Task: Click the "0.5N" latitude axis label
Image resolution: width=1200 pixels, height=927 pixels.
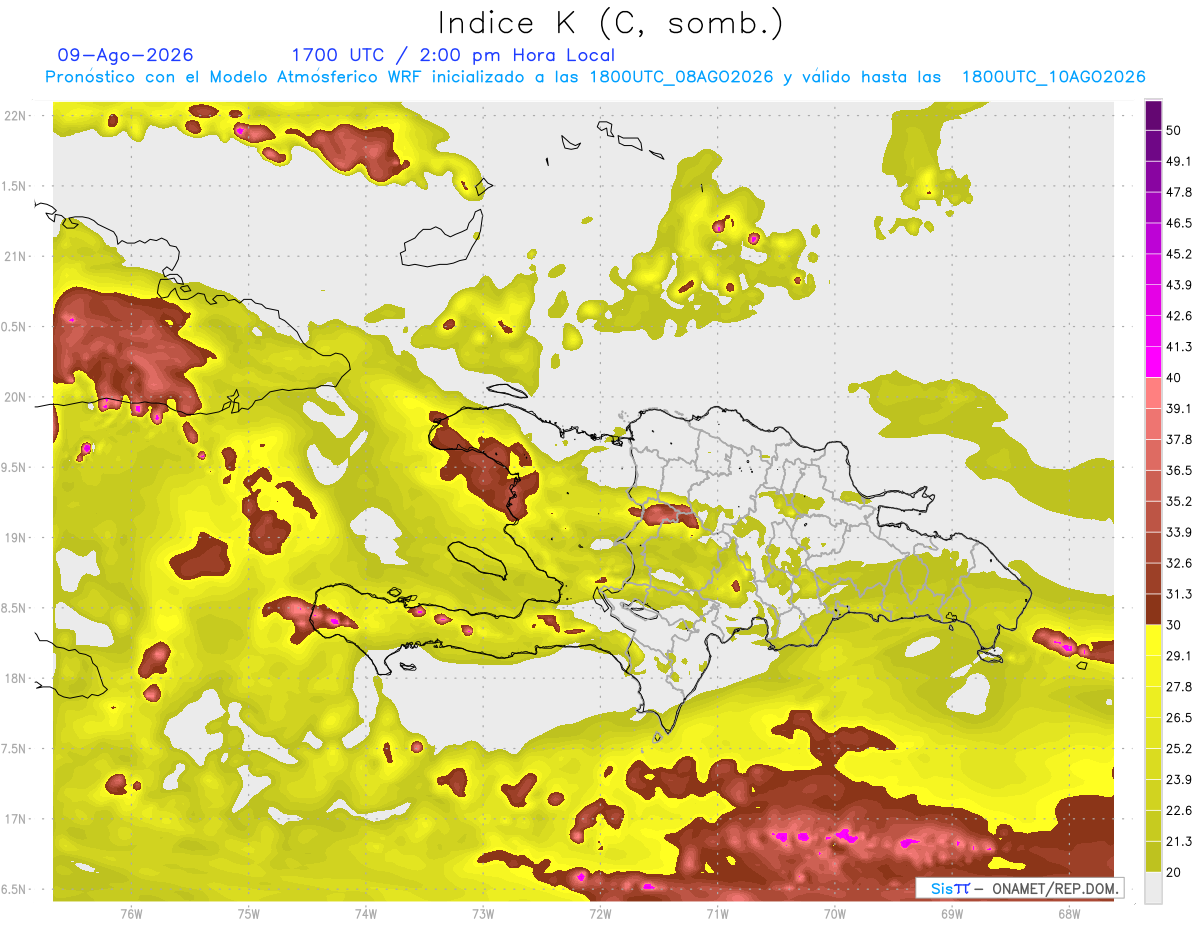Action: [x=13, y=327]
